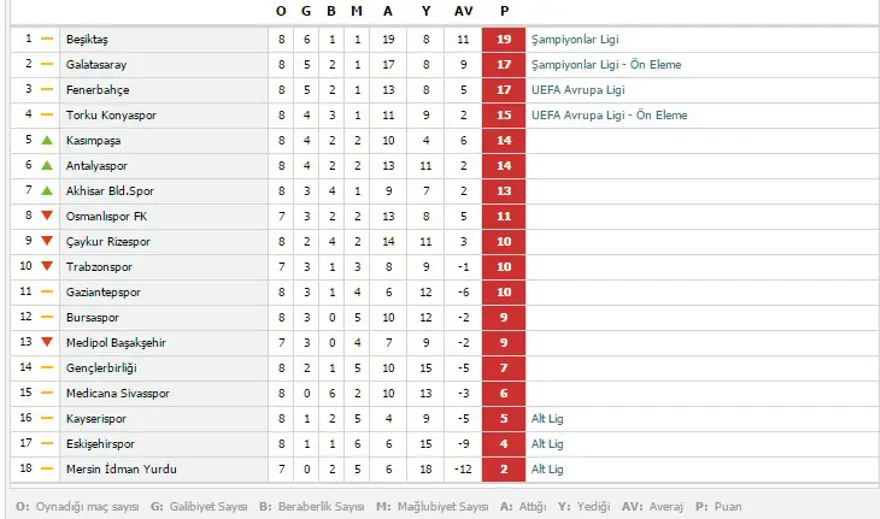Open the Beşiktaş team link

pyautogui.click(x=87, y=39)
